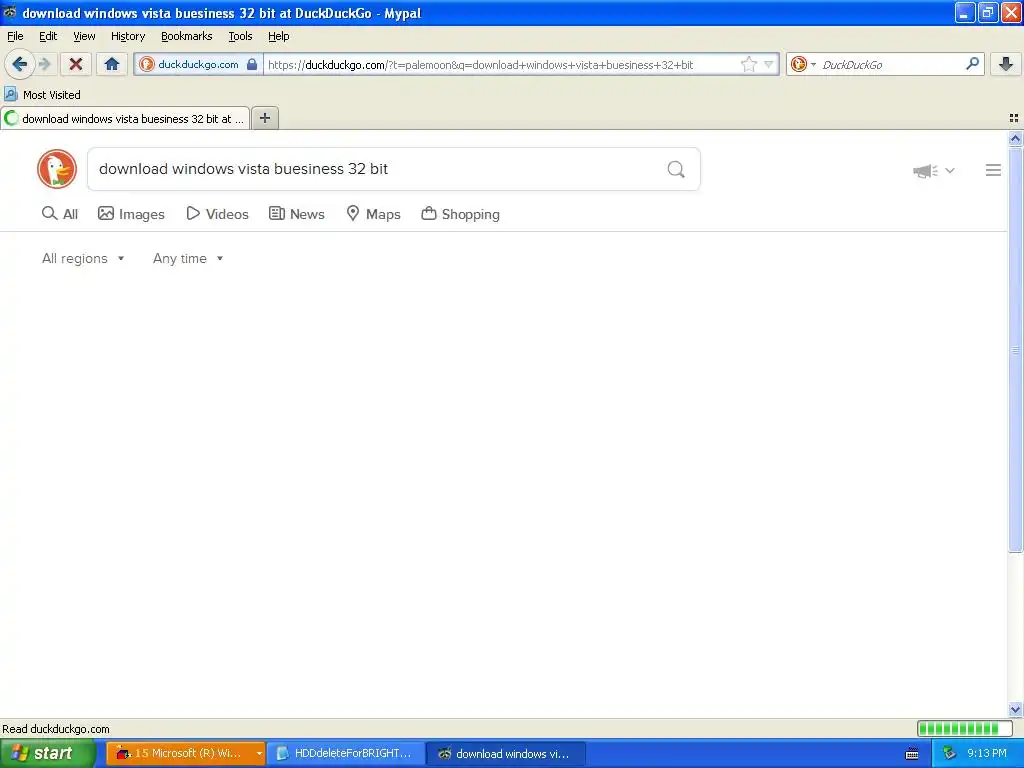Viewport: 1024px width, 768px height.
Task: Open the address bar history dropdown arrow
Action: click(x=769, y=64)
